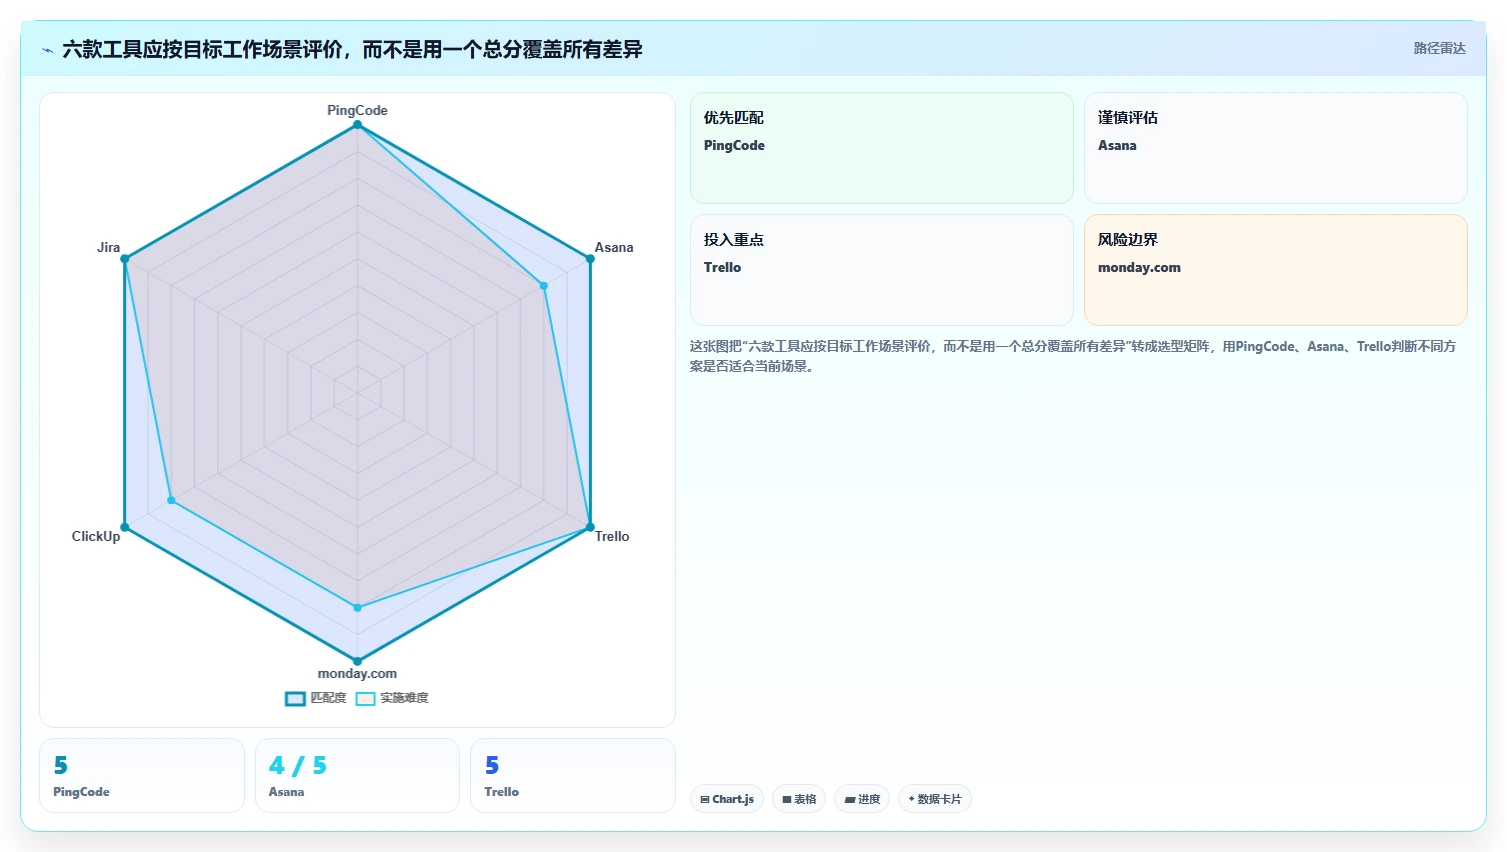Click the outer data point at monday.com vertex

tap(357, 661)
